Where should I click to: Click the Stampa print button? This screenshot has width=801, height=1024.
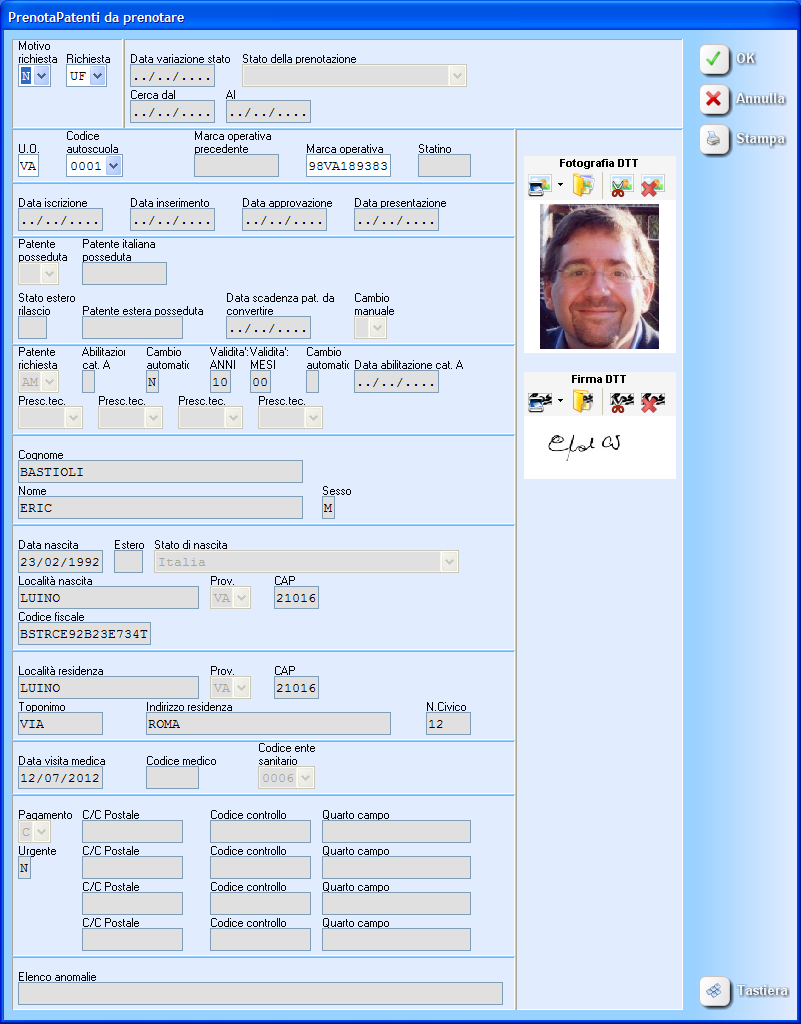[743, 139]
